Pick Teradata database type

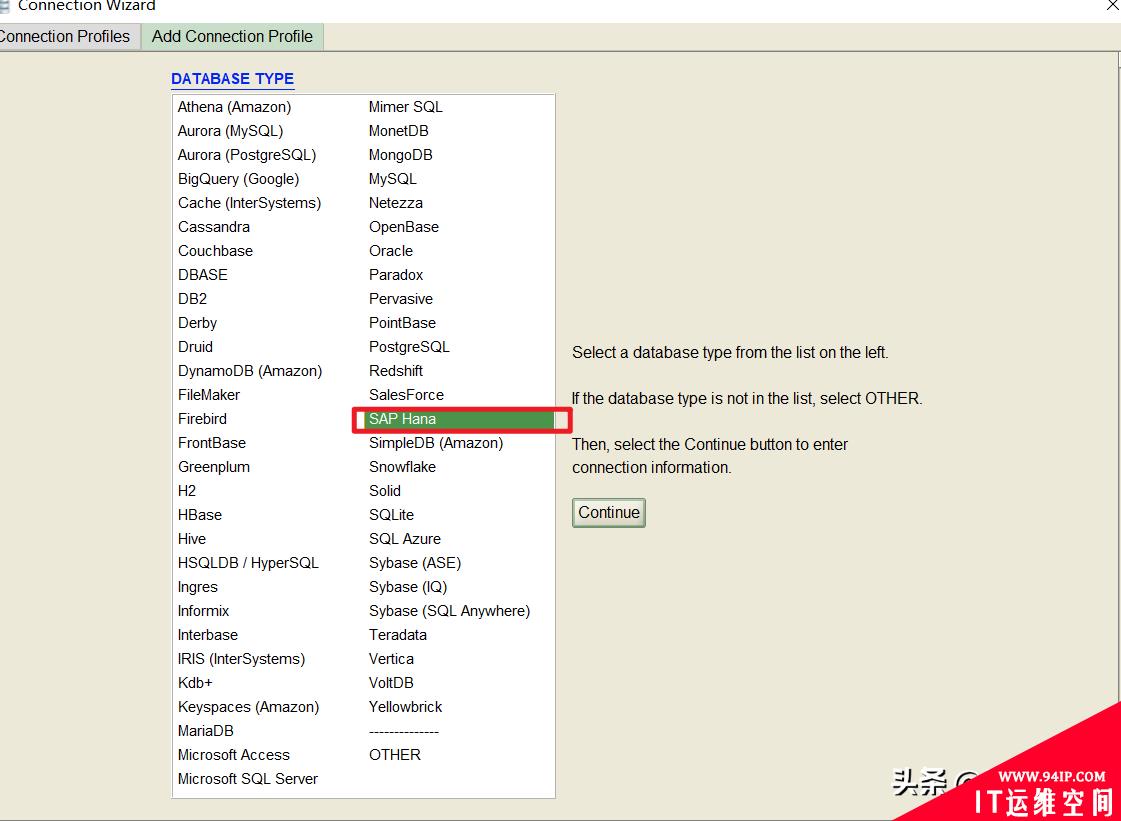pos(397,635)
